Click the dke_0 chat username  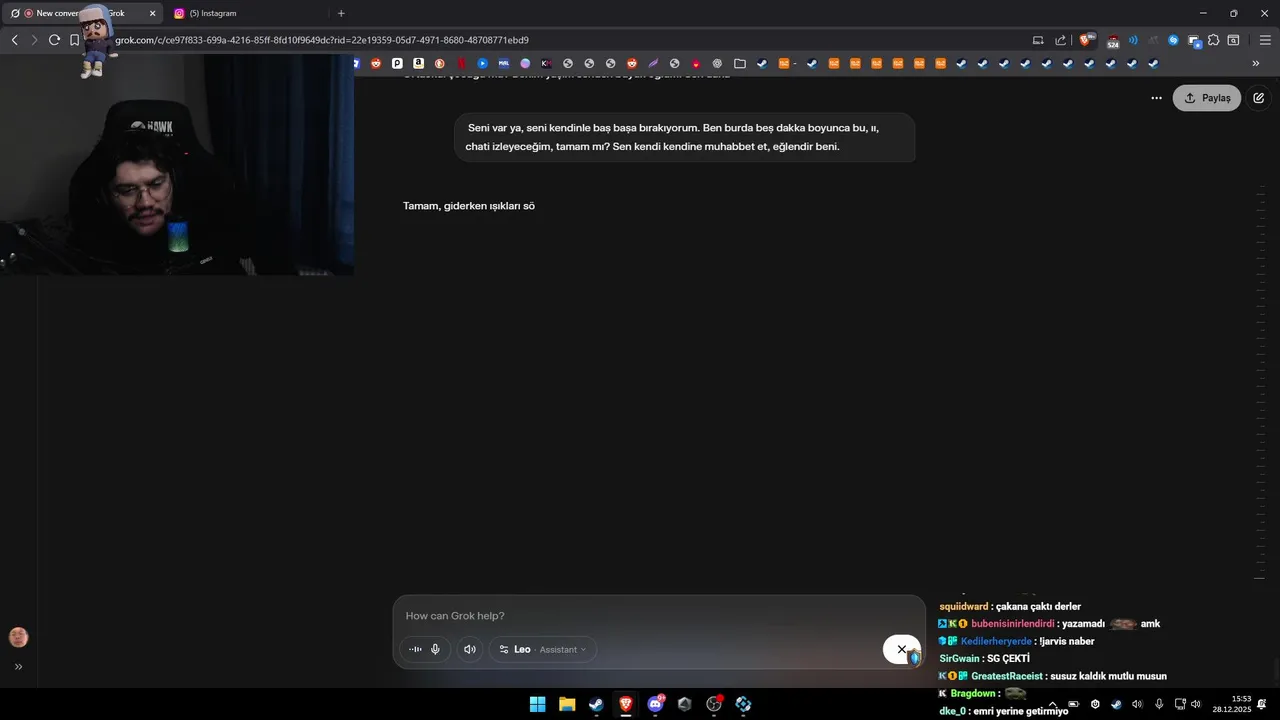[x=953, y=711]
